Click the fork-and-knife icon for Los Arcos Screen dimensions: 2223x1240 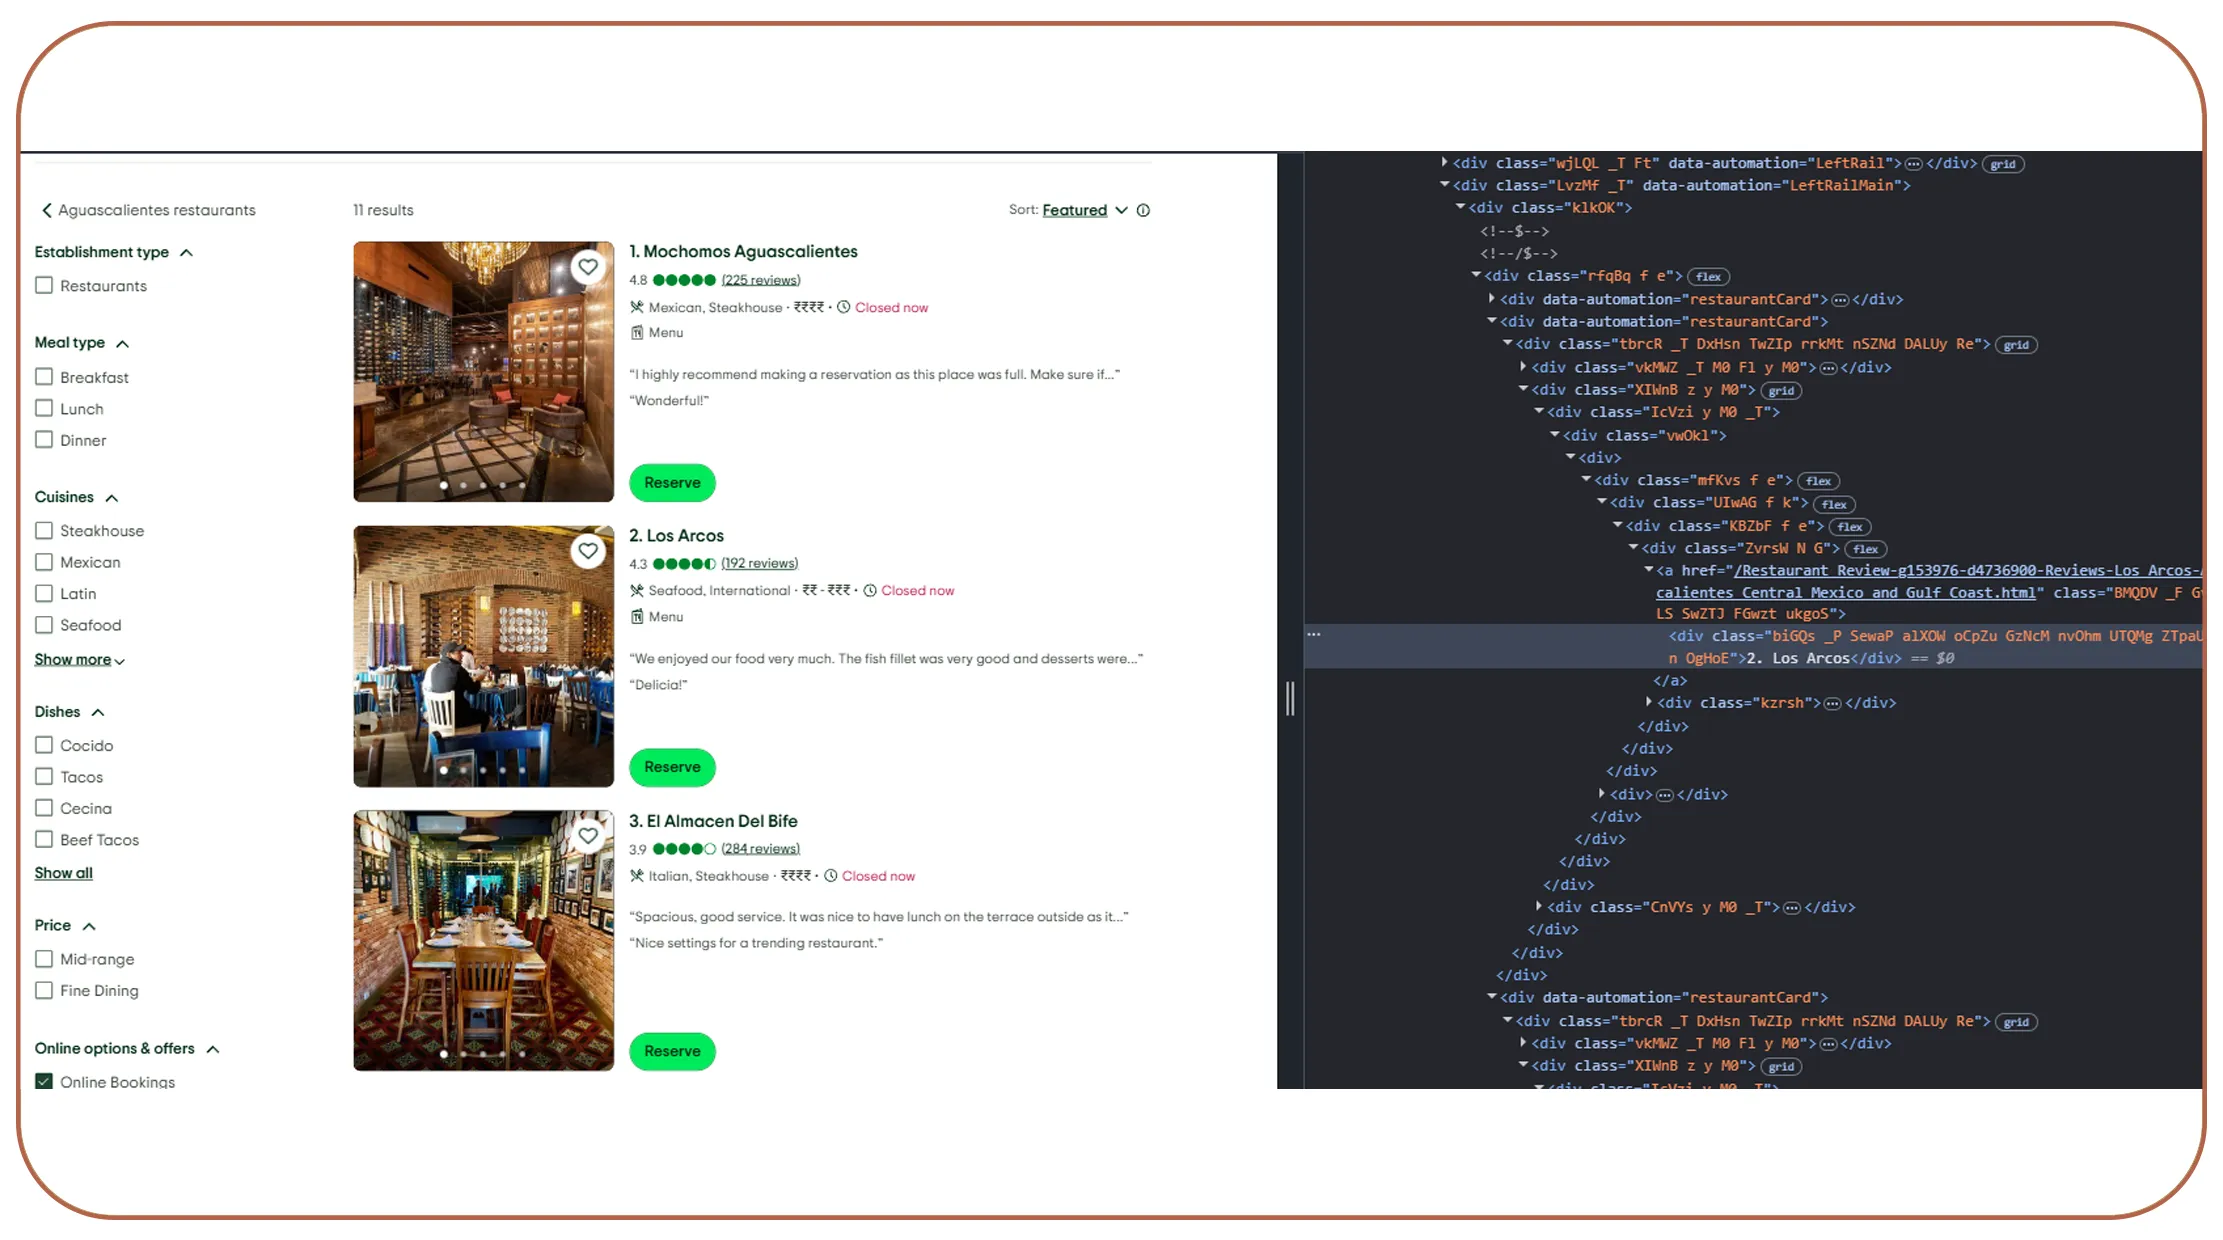click(x=637, y=590)
